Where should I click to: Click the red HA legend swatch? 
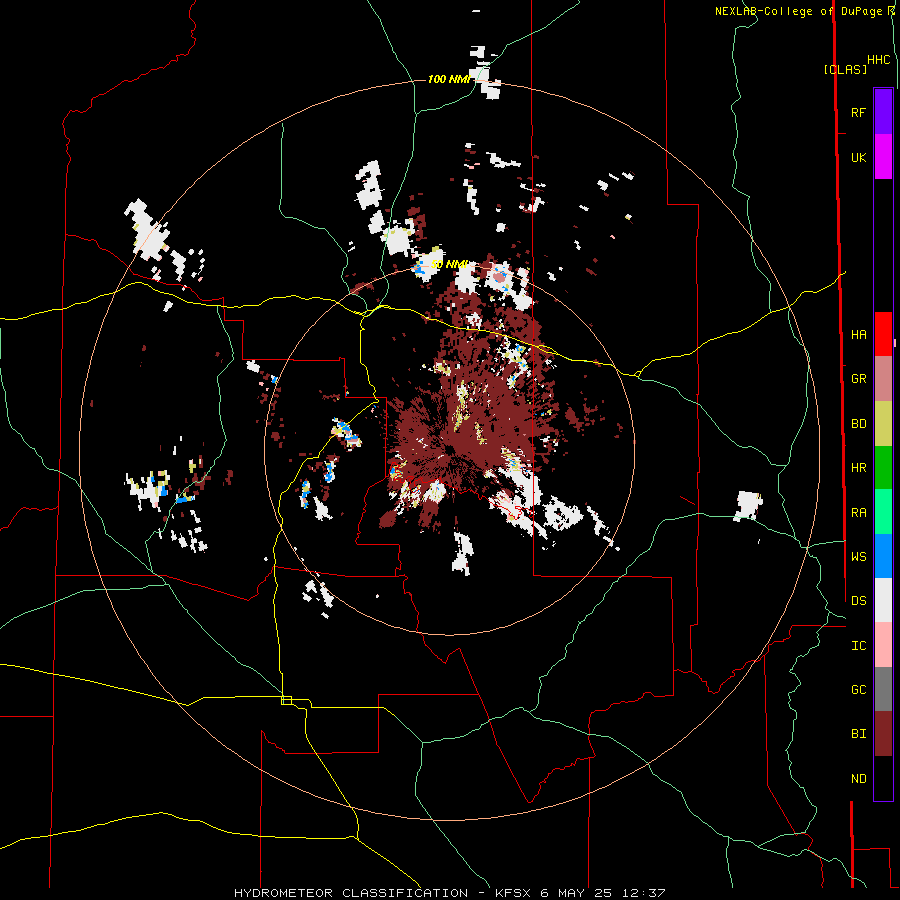[x=883, y=334]
